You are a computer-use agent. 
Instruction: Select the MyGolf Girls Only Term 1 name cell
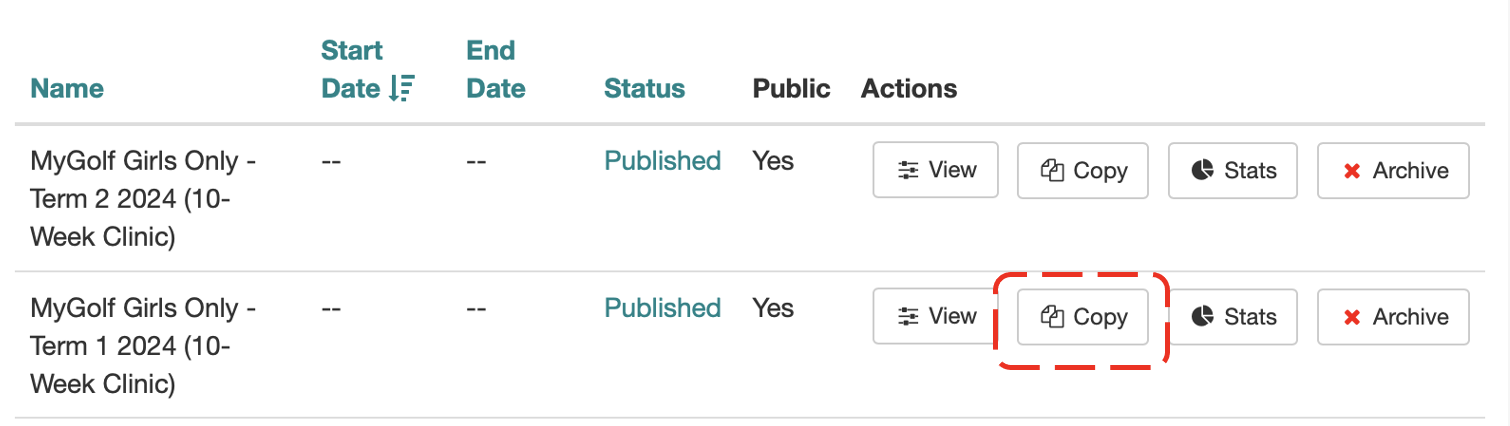[x=143, y=346]
